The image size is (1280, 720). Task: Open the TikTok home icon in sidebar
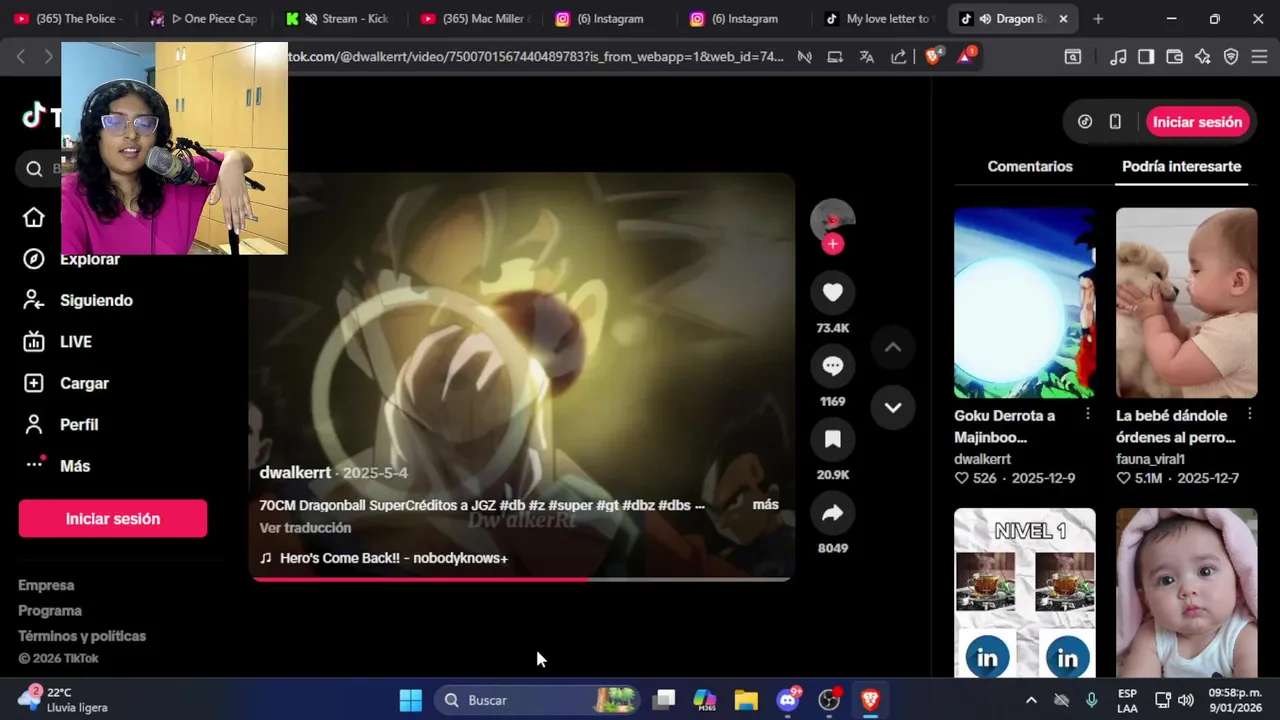[34, 218]
